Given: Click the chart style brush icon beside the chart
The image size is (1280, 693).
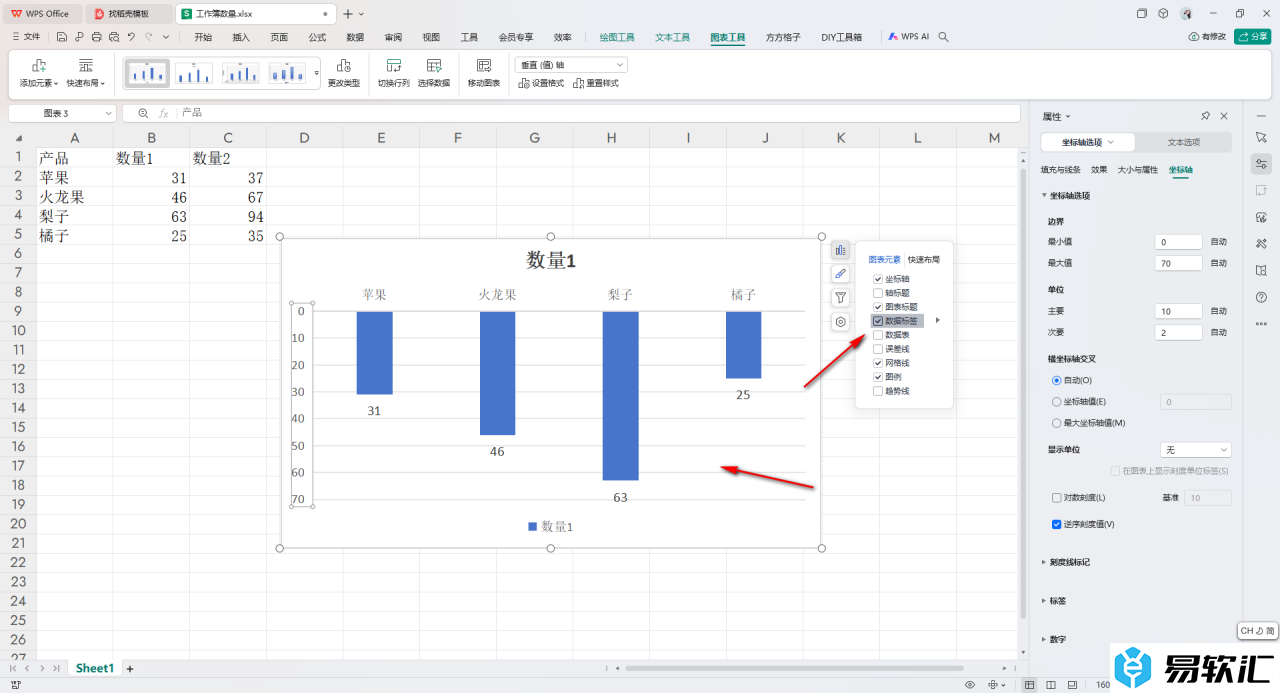Looking at the screenshot, I should [841, 274].
